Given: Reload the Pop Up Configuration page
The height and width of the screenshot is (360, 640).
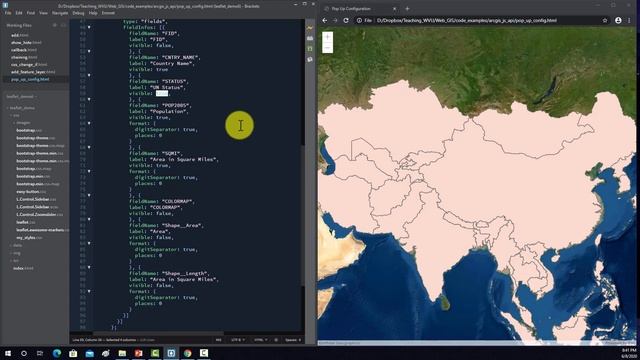Looking at the screenshot, I should click(346, 20).
